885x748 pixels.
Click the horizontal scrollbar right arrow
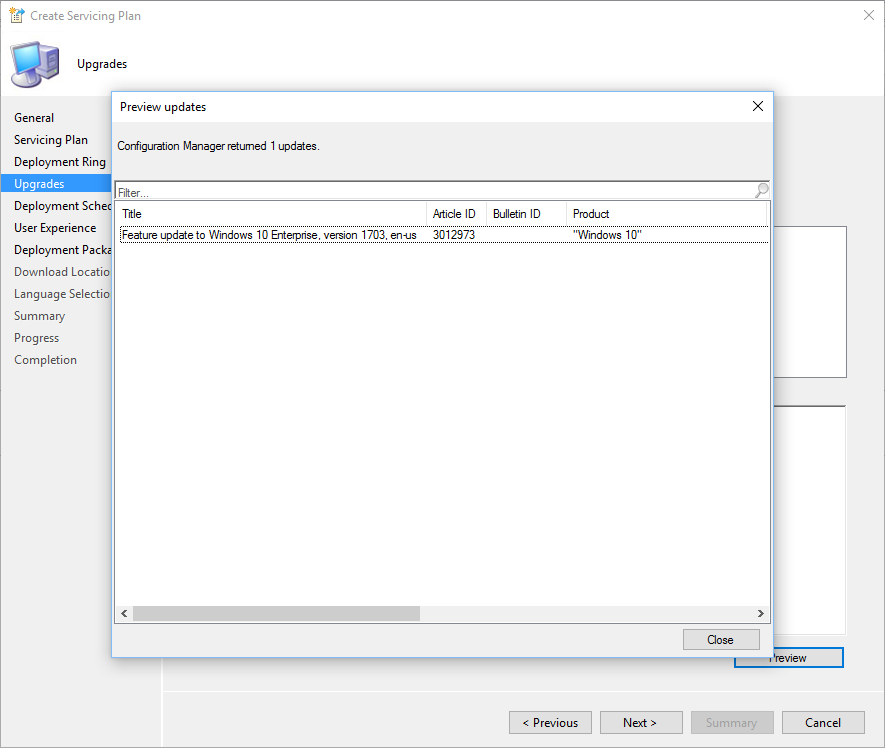760,614
